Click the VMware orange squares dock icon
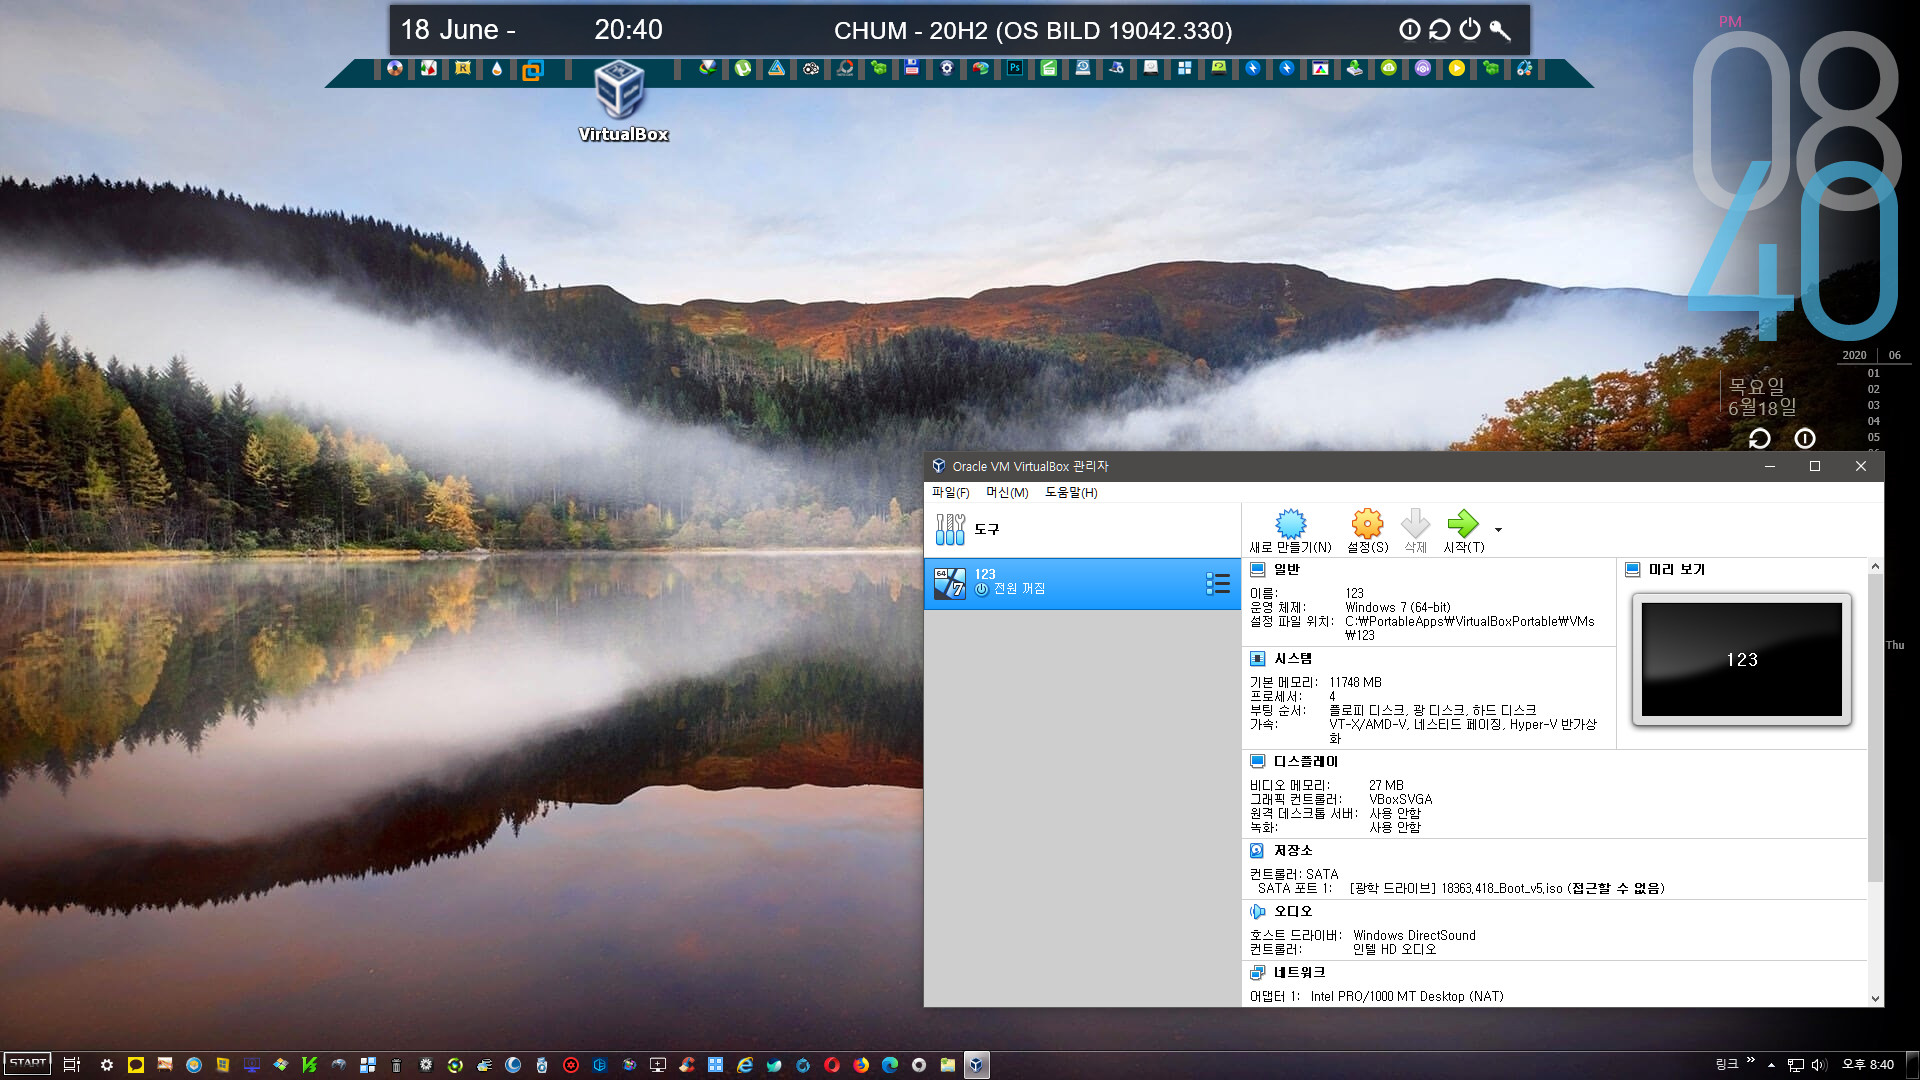 tap(532, 69)
